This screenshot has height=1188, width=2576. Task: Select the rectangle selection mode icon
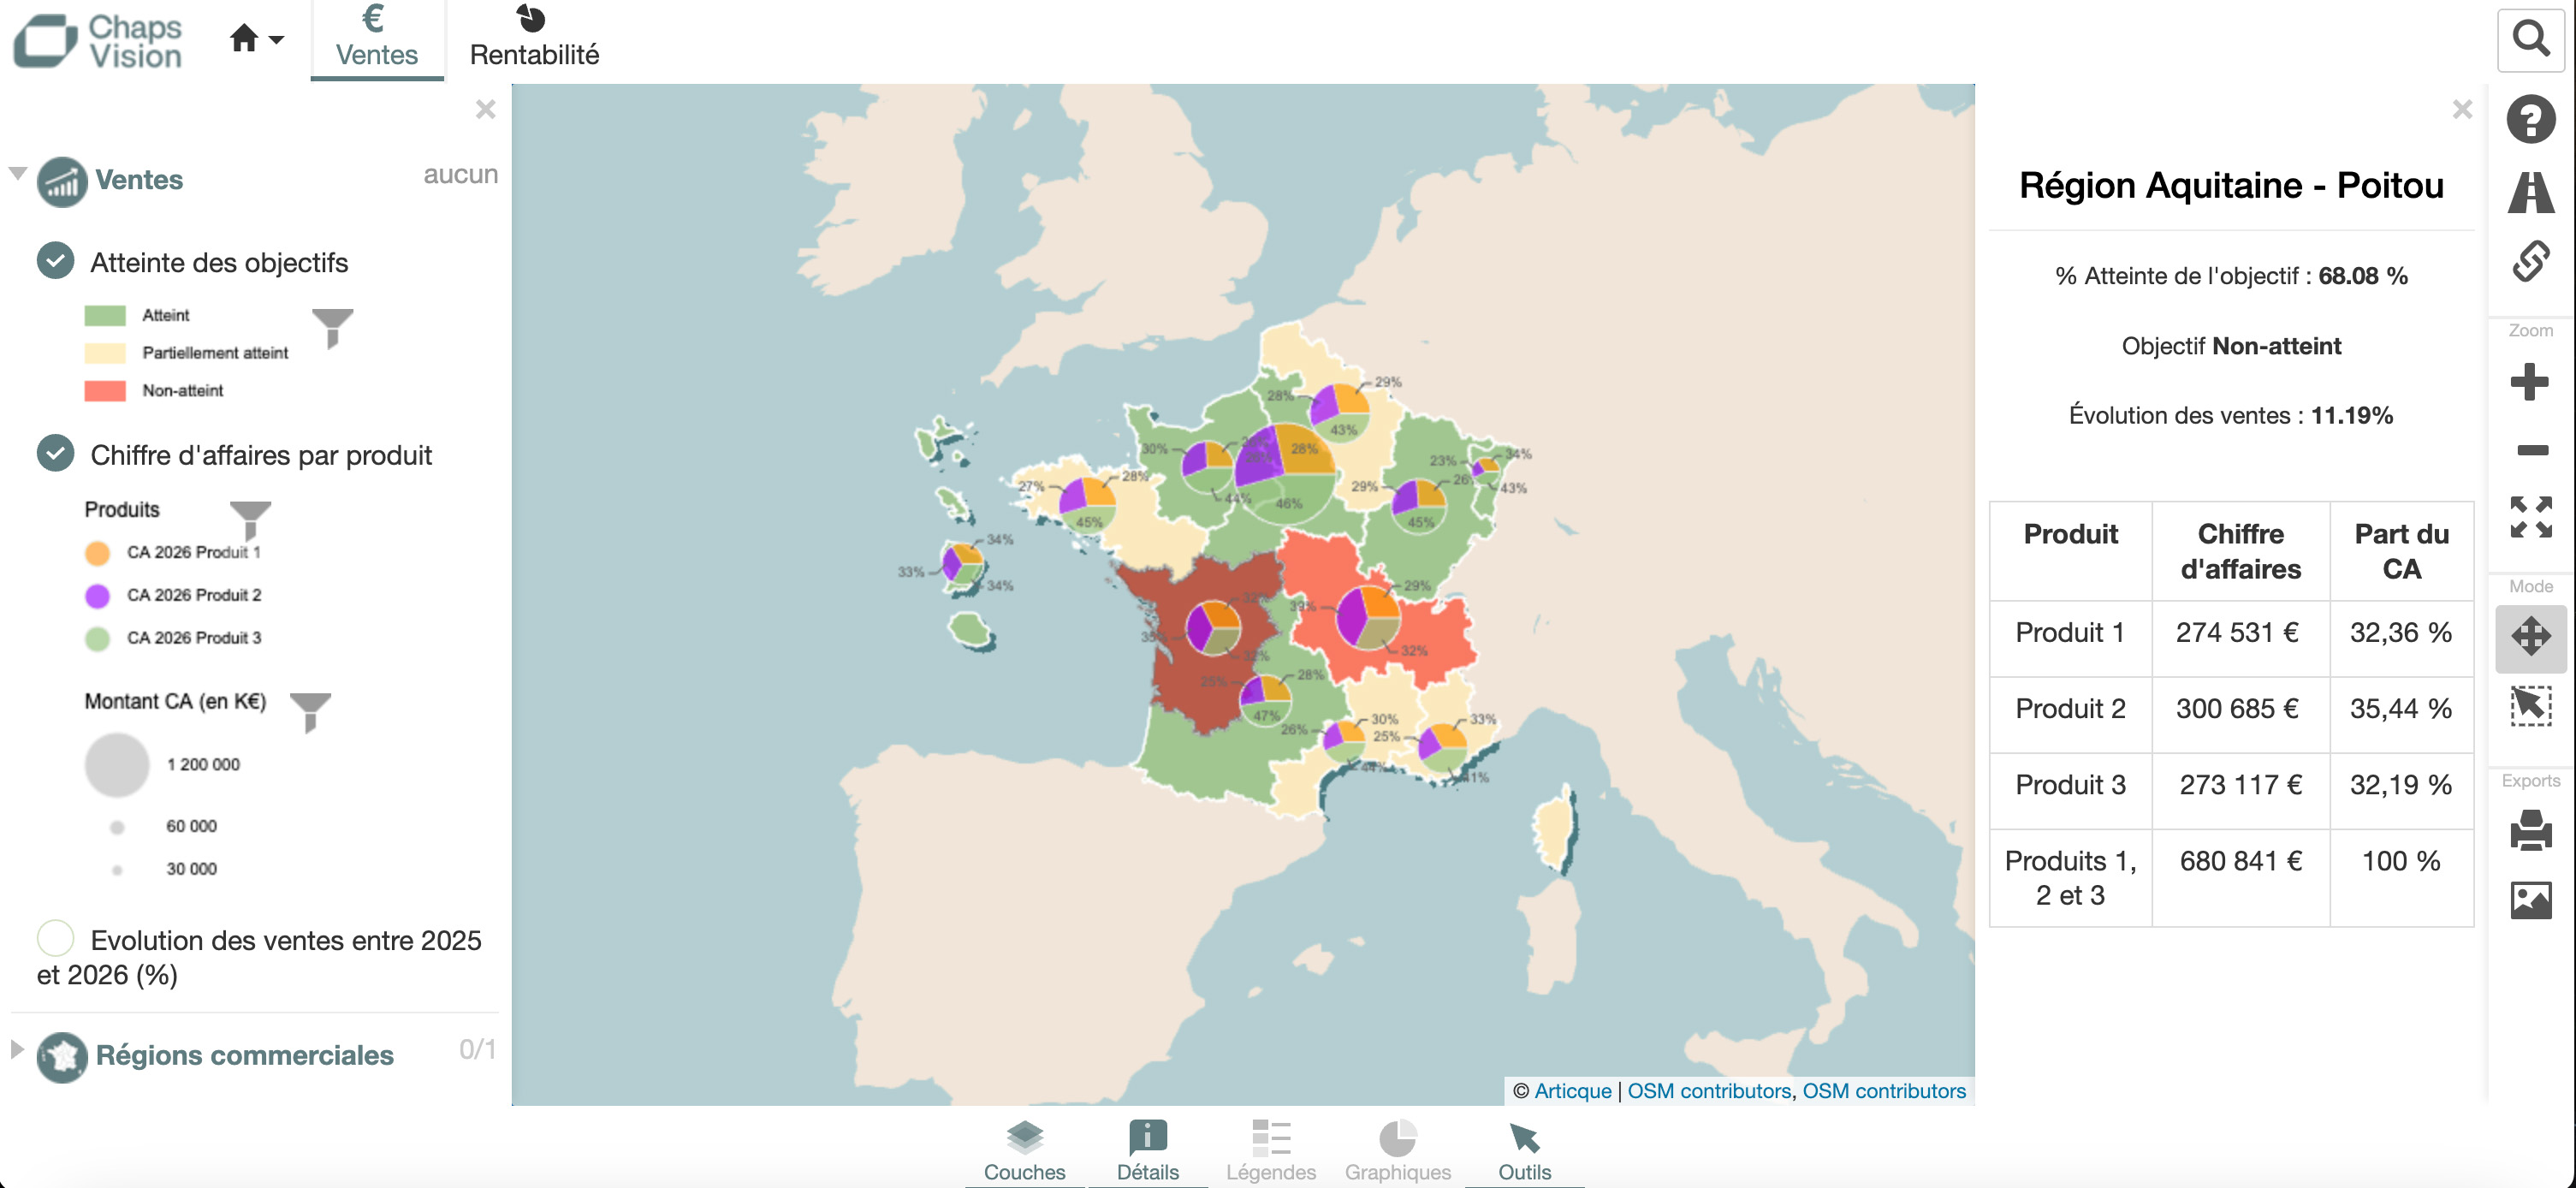pyautogui.click(x=2530, y=705)
